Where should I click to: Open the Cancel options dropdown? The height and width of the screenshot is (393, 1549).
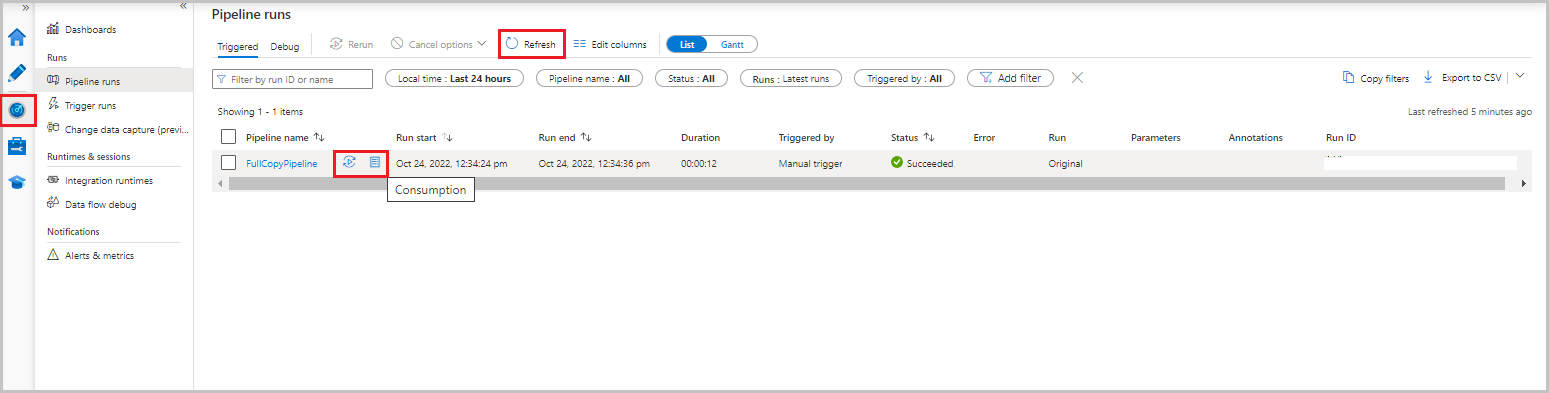click(439, 44)
